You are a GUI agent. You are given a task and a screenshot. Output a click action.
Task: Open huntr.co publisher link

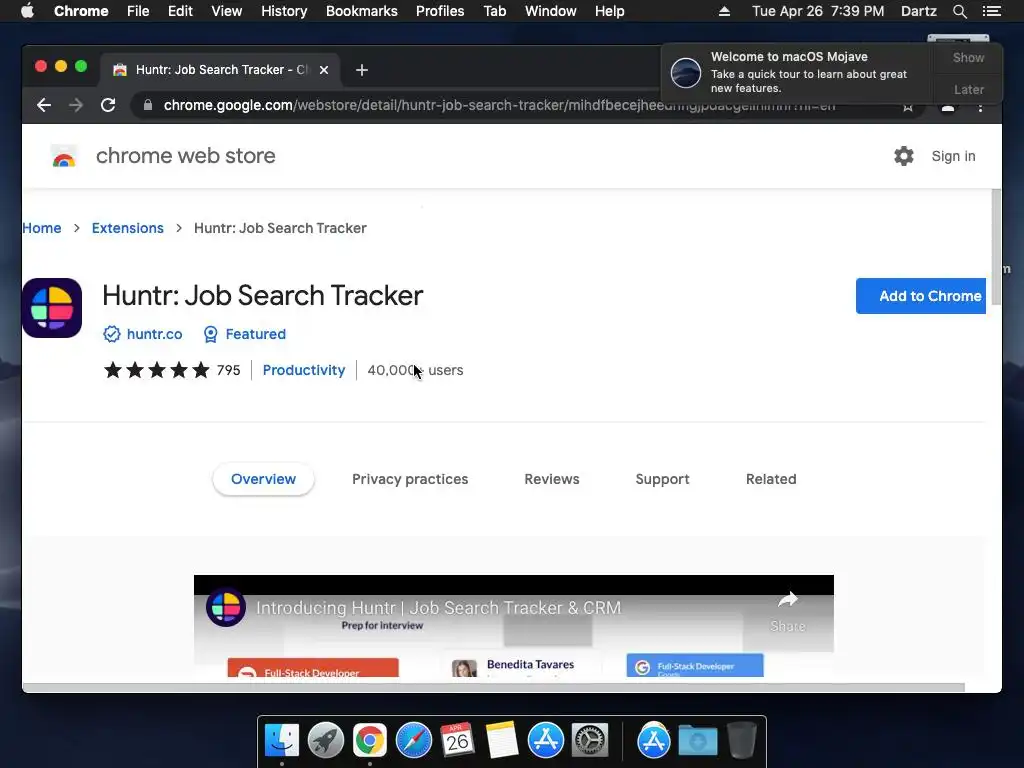pos(154,334)
